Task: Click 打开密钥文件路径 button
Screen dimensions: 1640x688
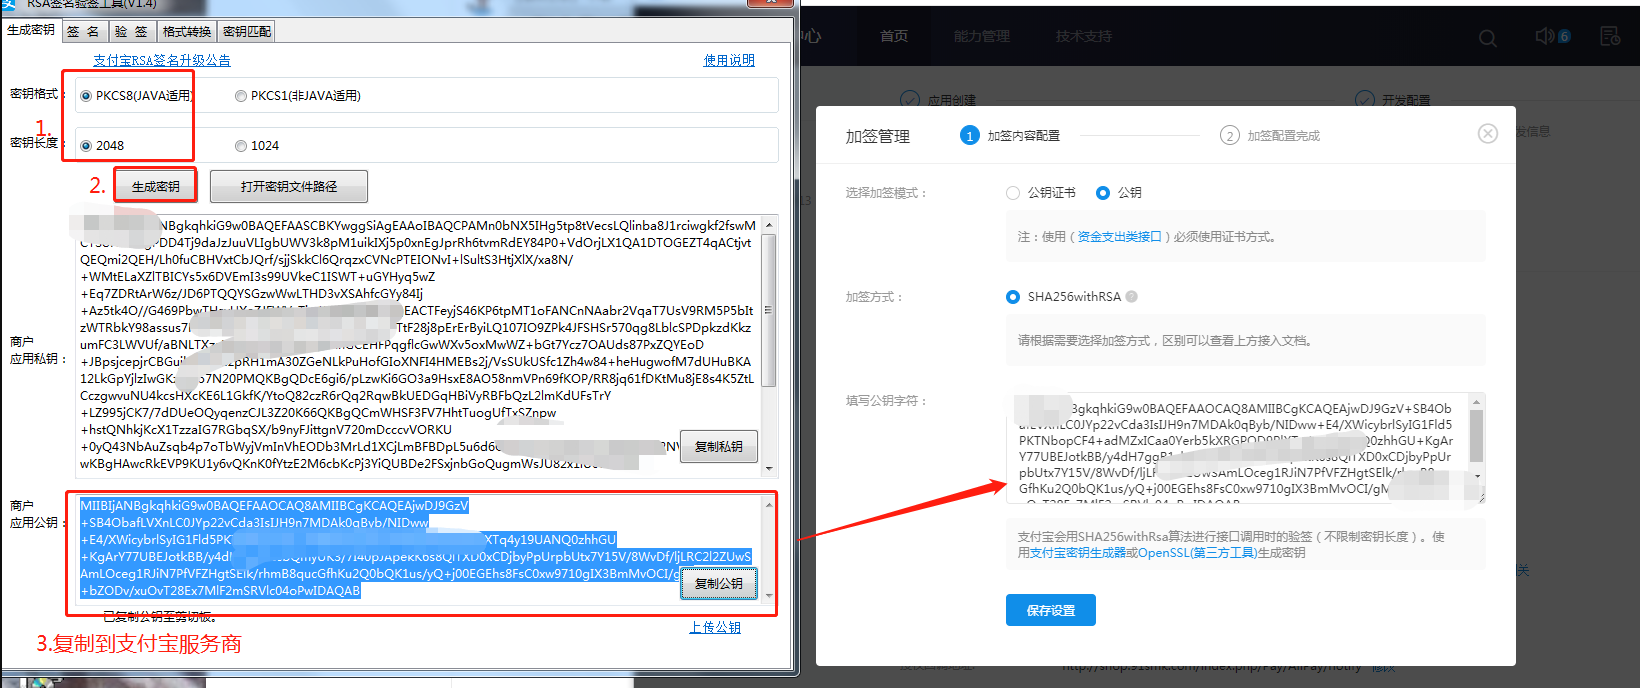Action: (289, 186)
